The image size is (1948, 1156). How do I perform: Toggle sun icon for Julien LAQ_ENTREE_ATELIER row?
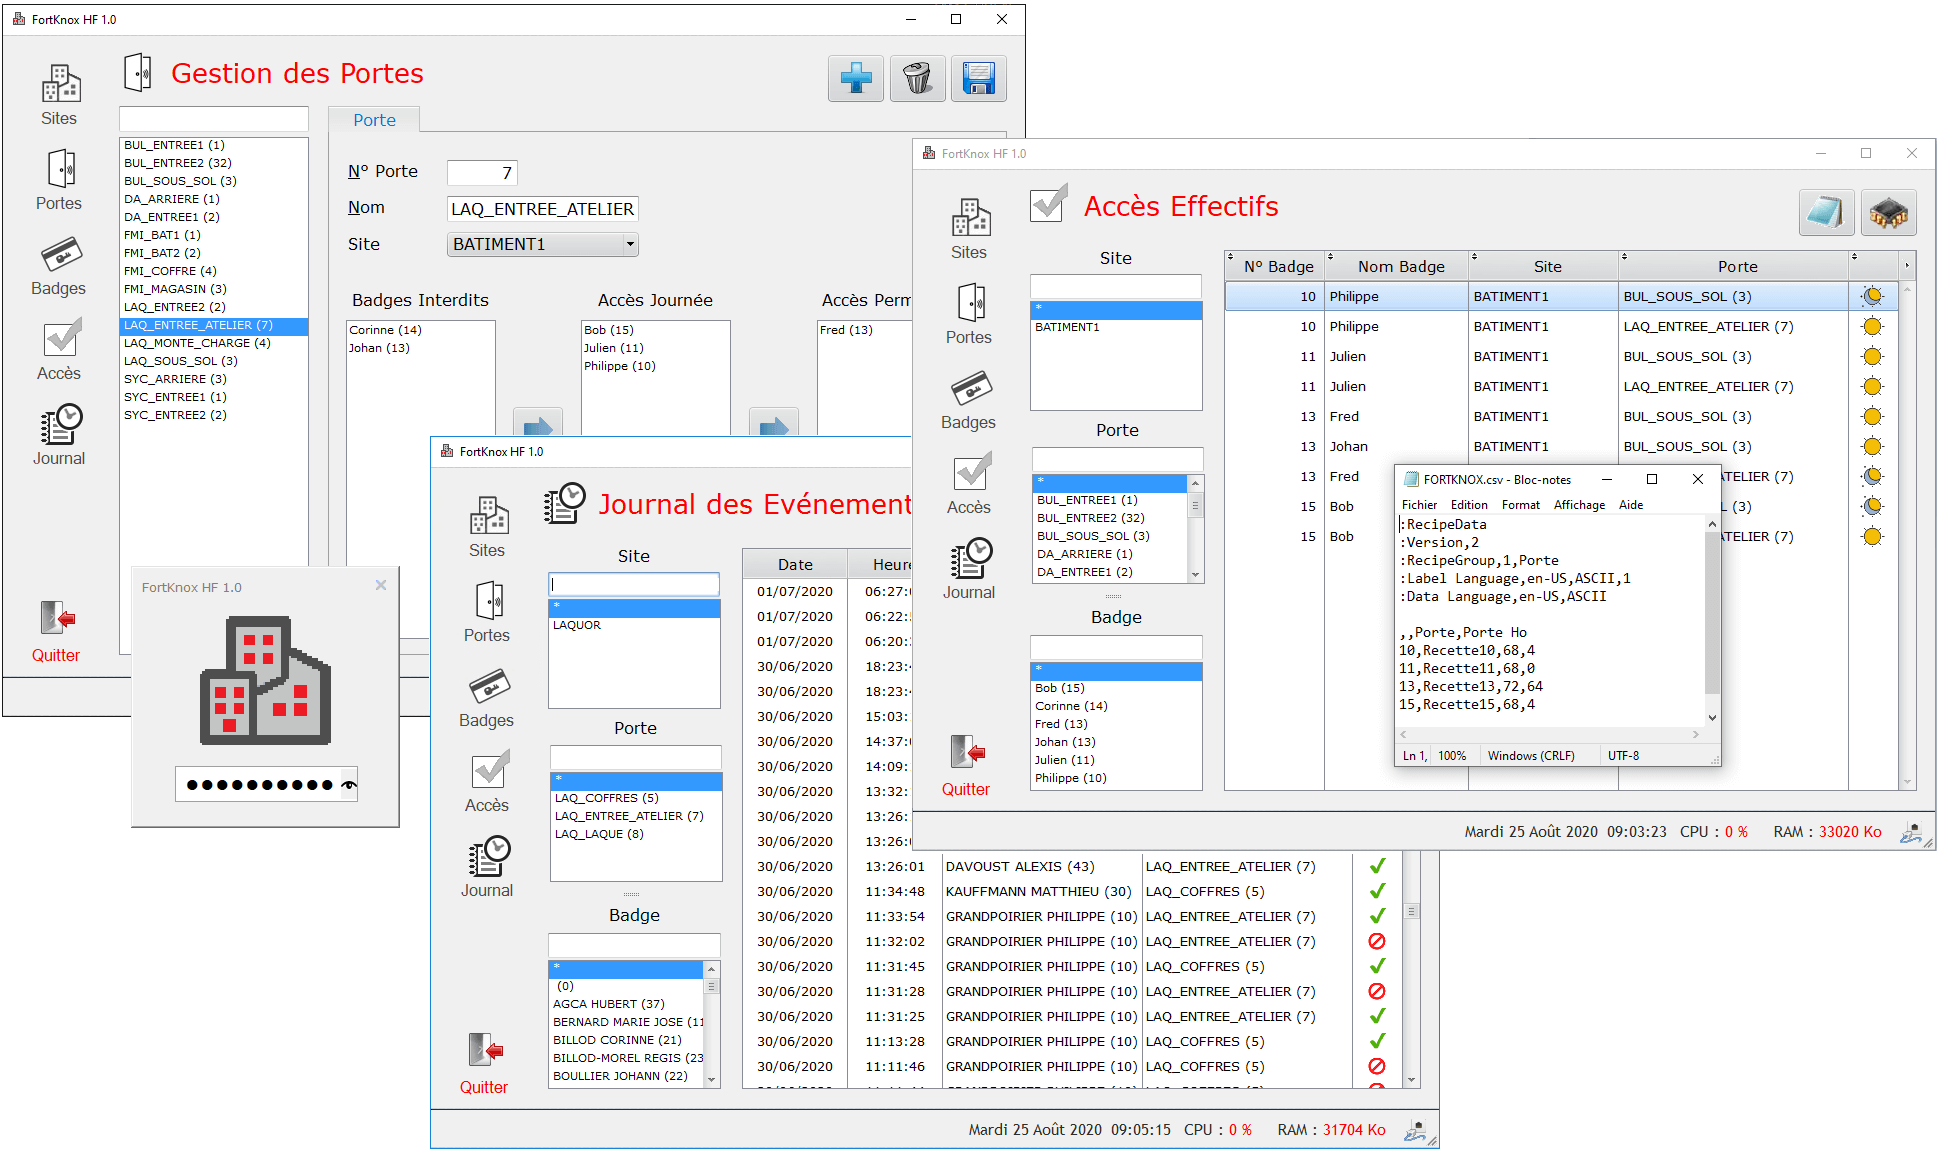(1872, 386)
